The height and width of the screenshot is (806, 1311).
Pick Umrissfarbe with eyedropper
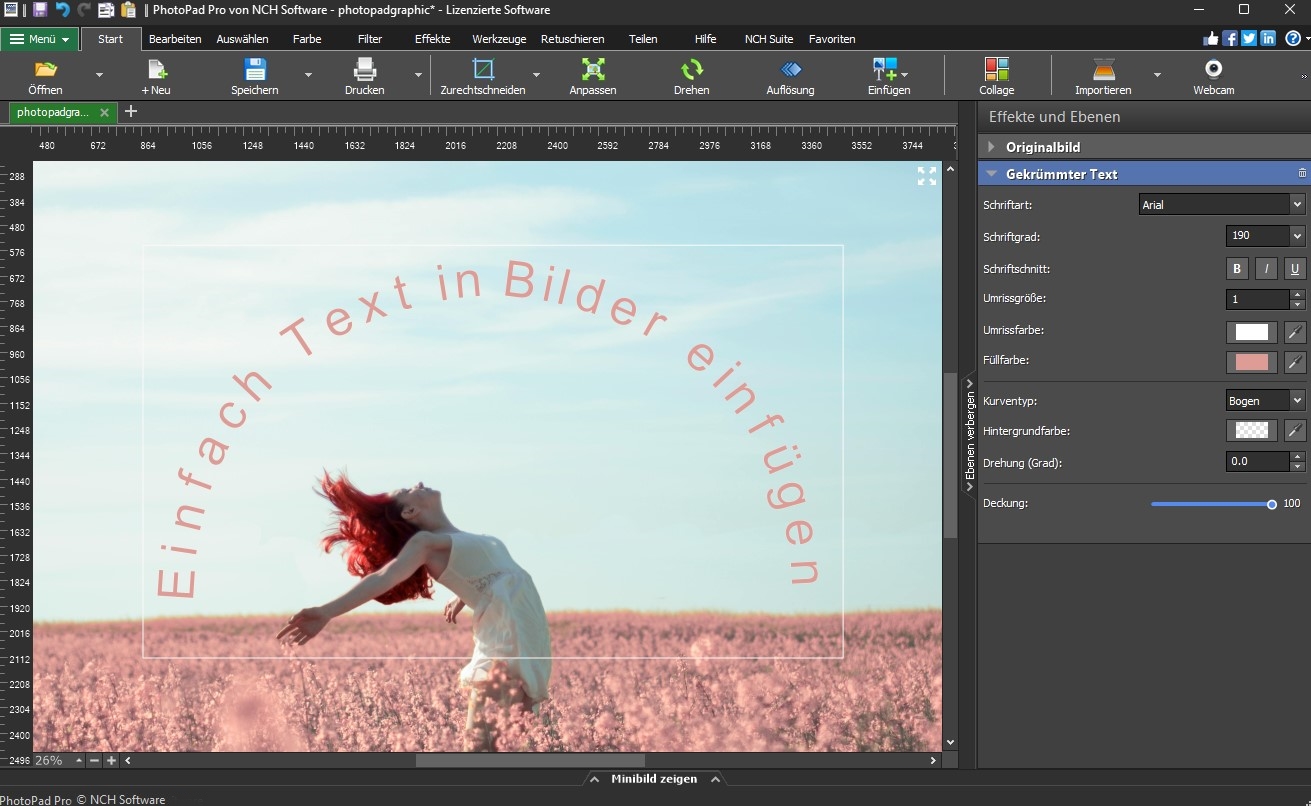tap(1295, 332)
